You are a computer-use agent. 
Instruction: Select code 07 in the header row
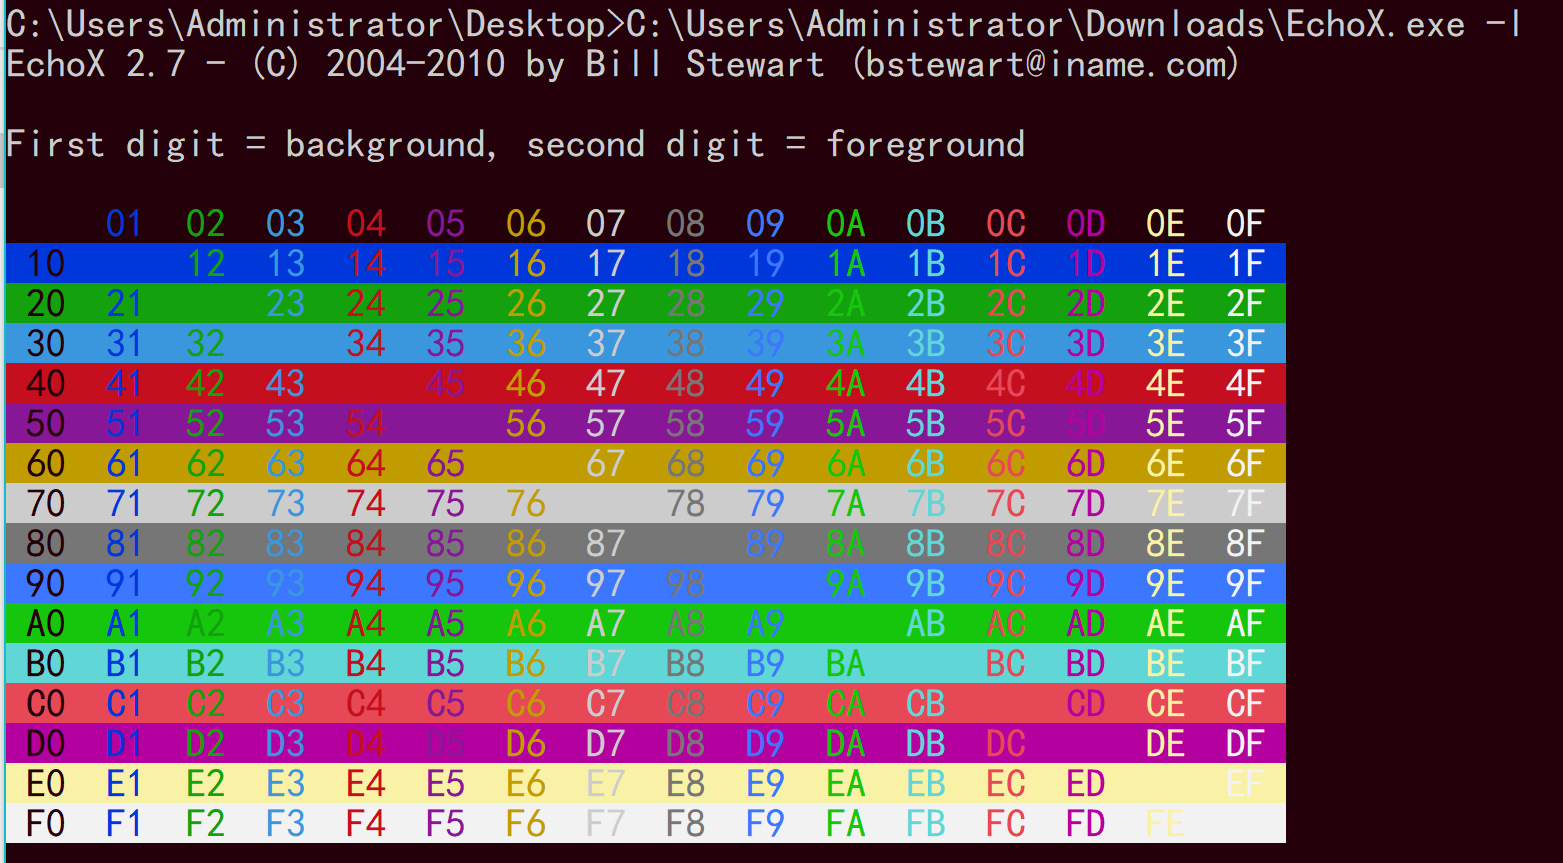pos(605,223)
